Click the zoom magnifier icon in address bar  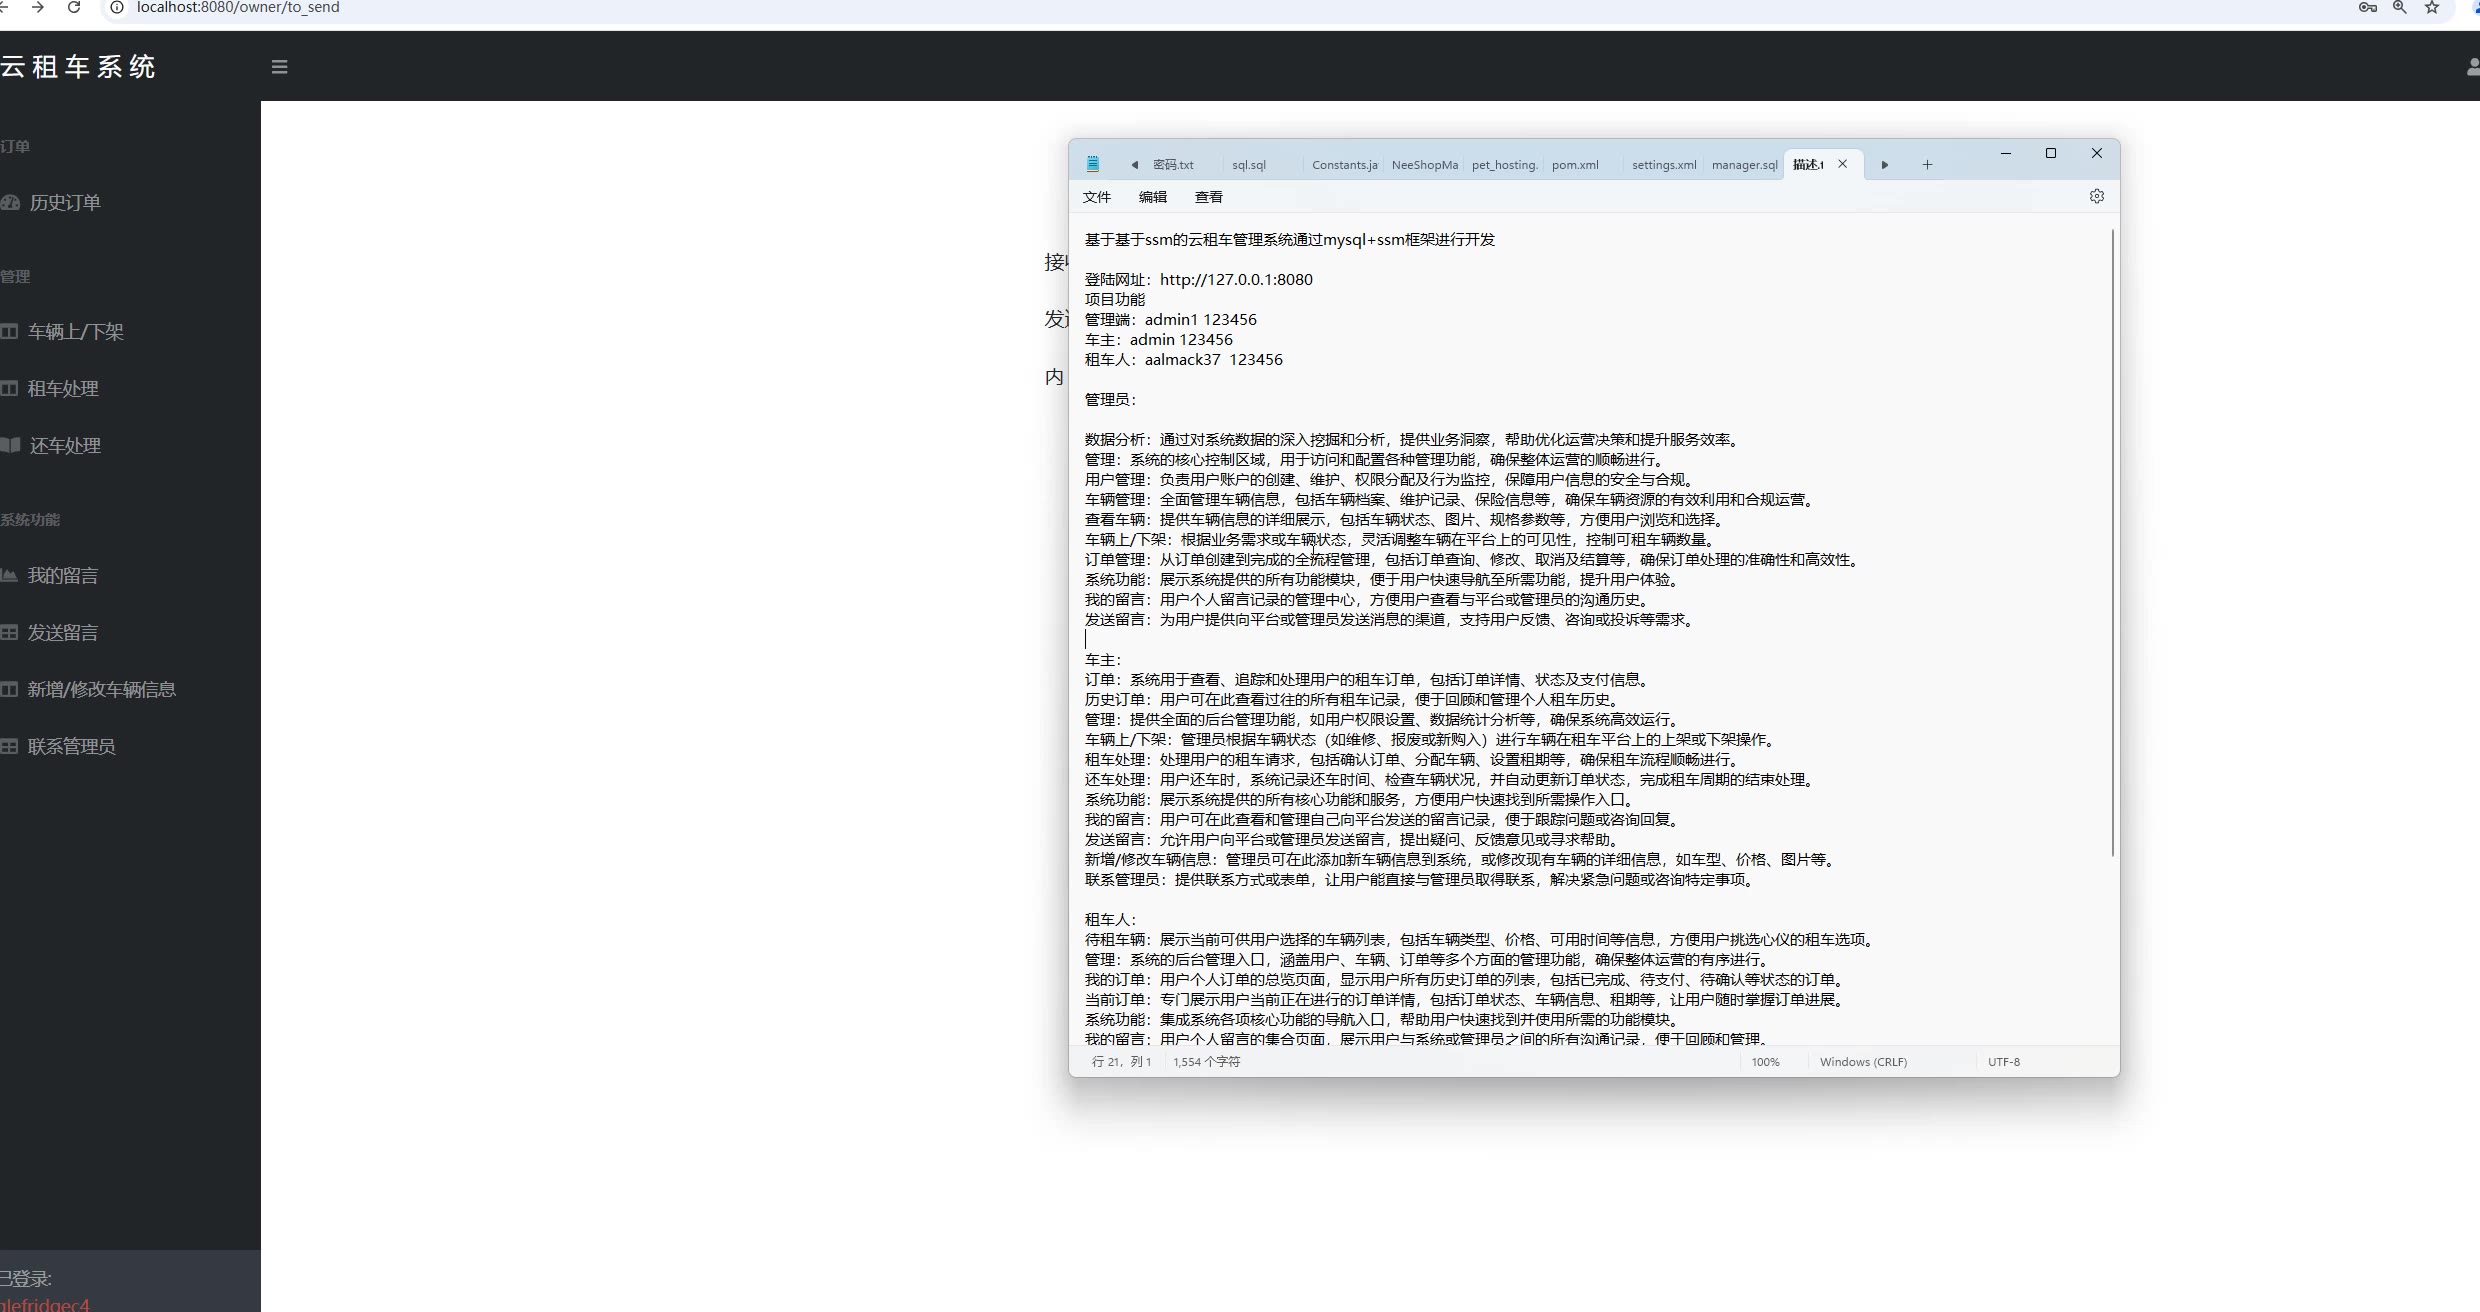[x=2399, y=7]
